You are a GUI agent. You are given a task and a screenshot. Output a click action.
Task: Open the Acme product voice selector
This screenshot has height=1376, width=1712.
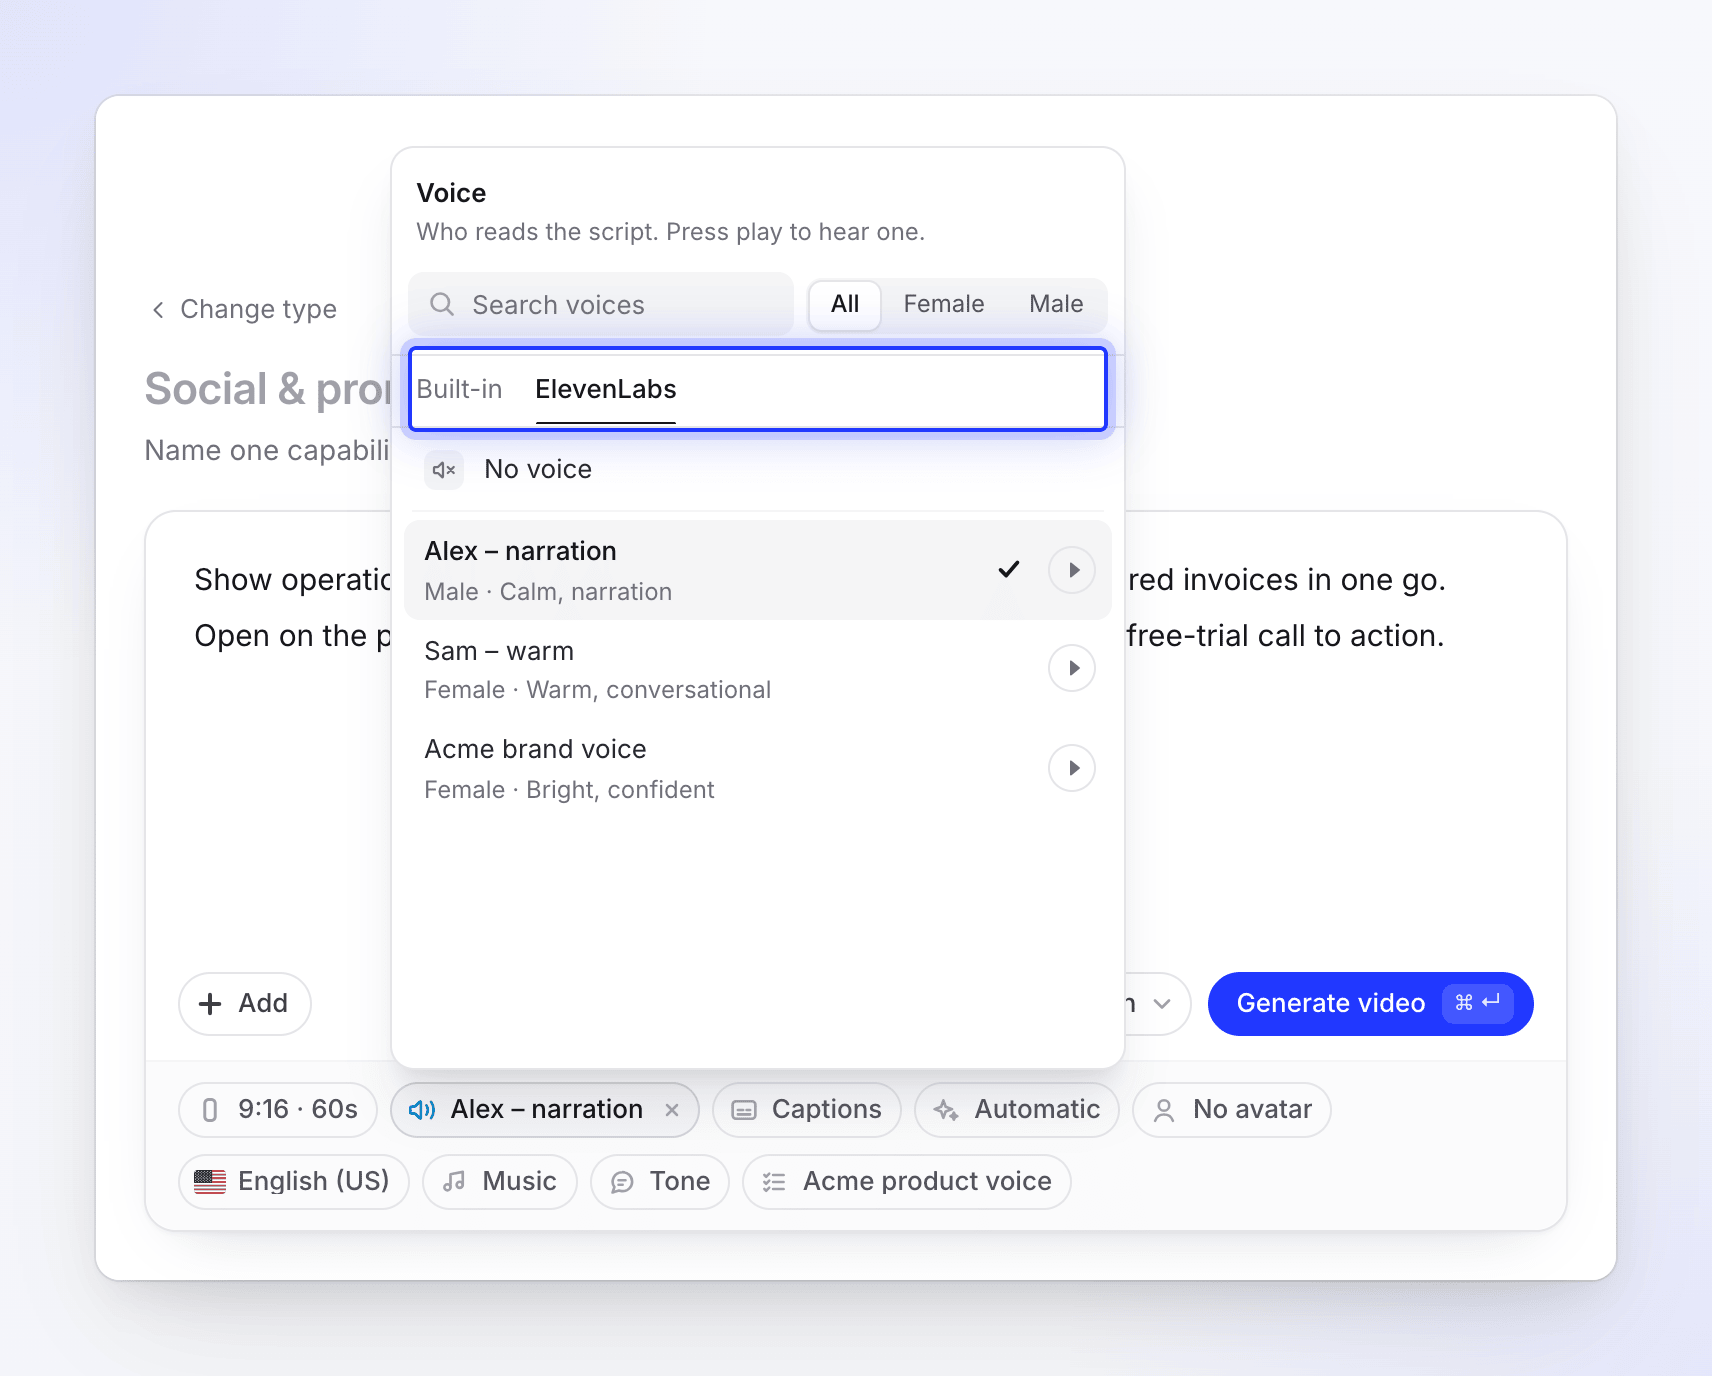[907, 1182]
